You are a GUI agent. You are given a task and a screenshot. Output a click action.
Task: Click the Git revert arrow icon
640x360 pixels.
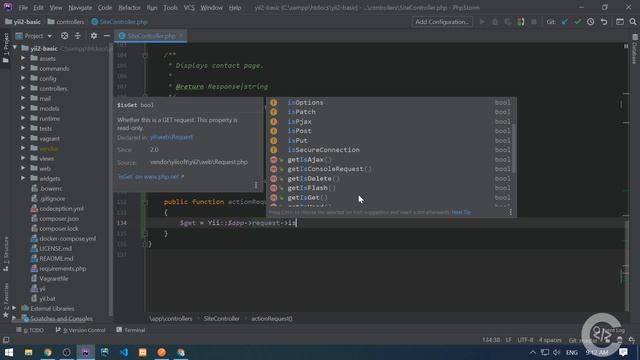604,22
